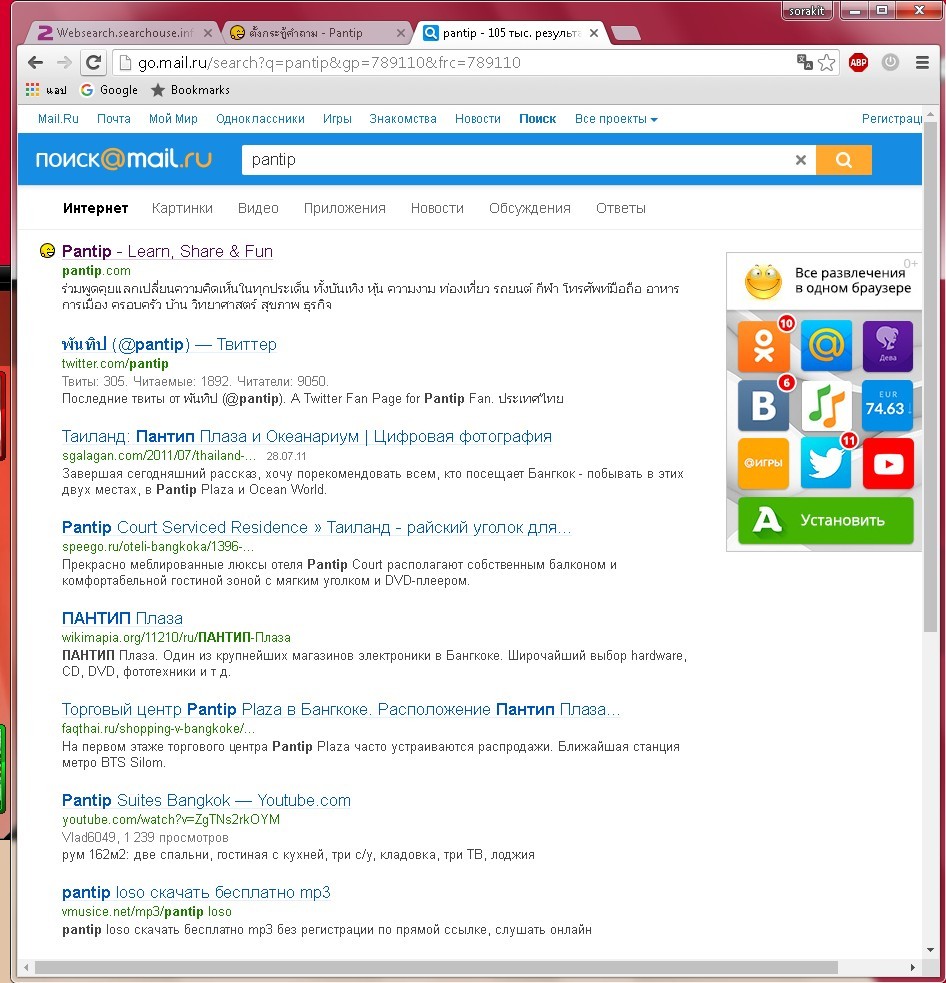Open the Почта link
The height and width of the screenshot is (983, 946).
click(x=113, y=119)
